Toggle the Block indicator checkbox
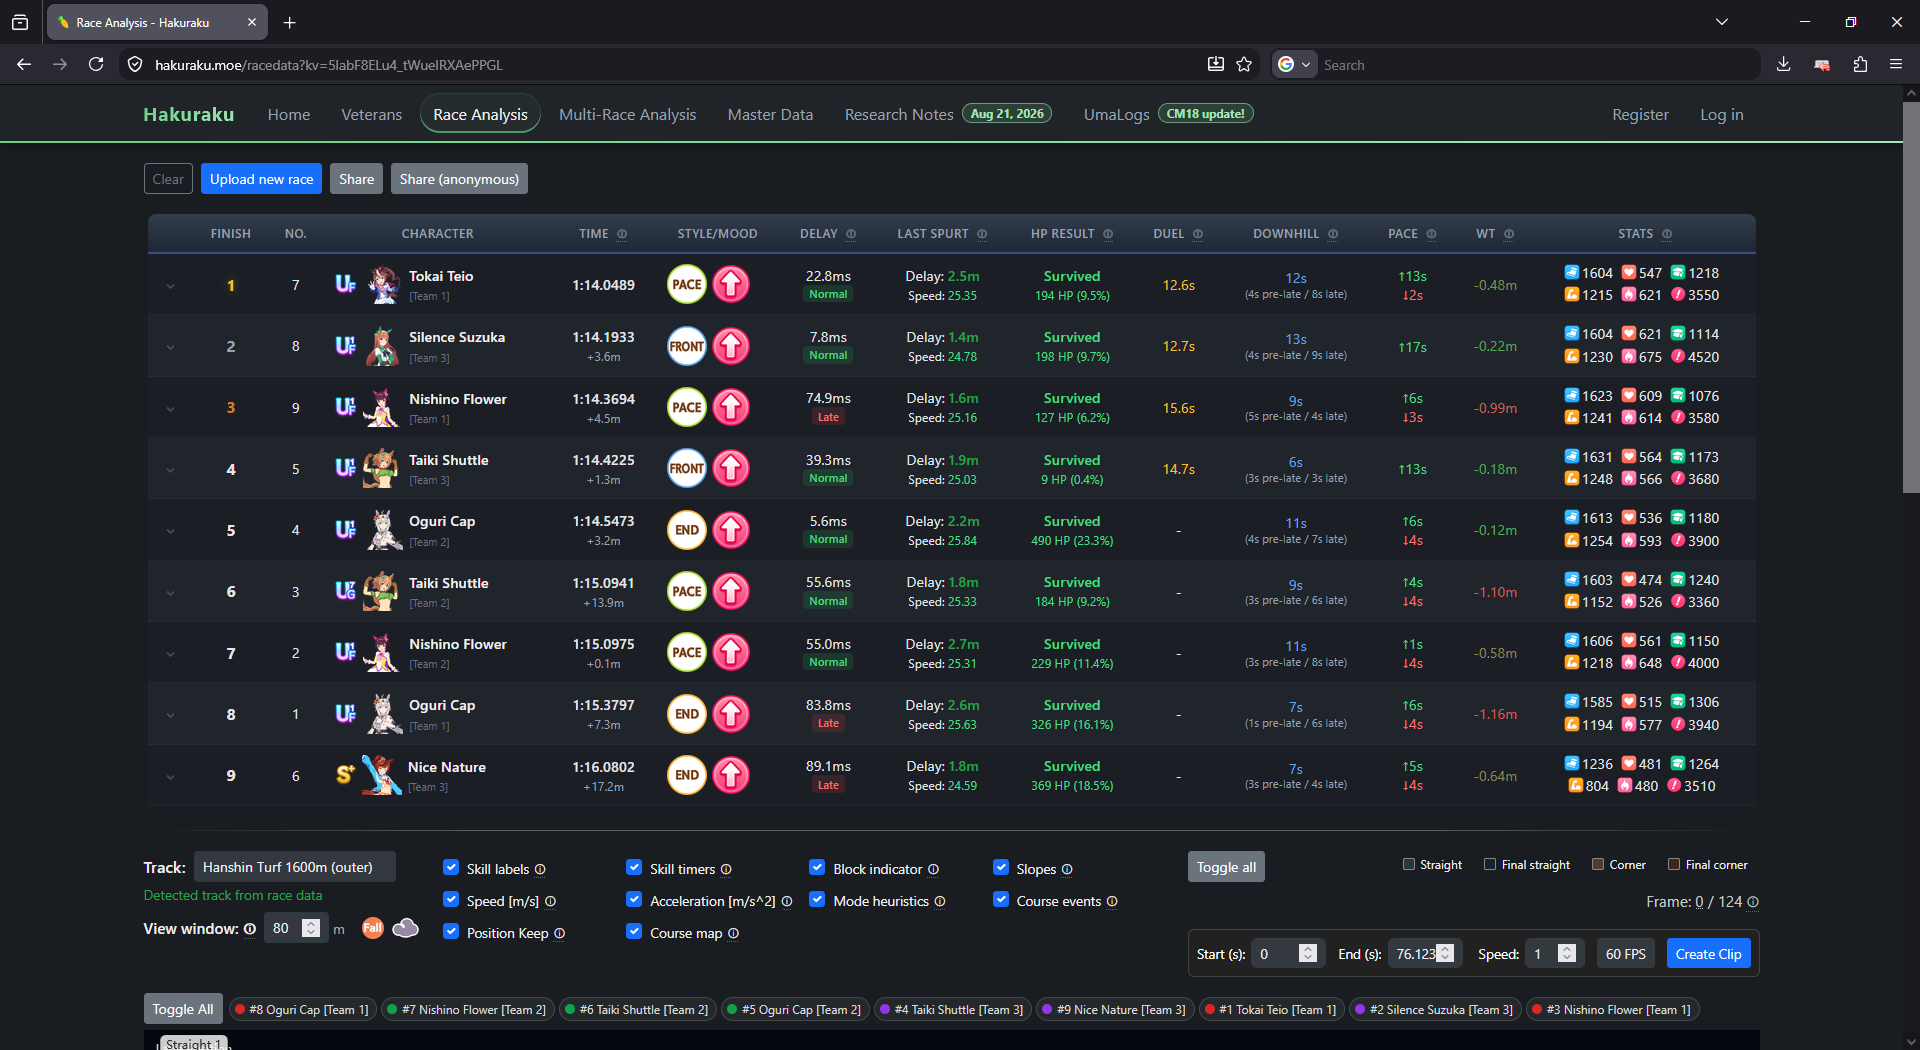Viewport: 1920px width, 1050px height. 817,868
